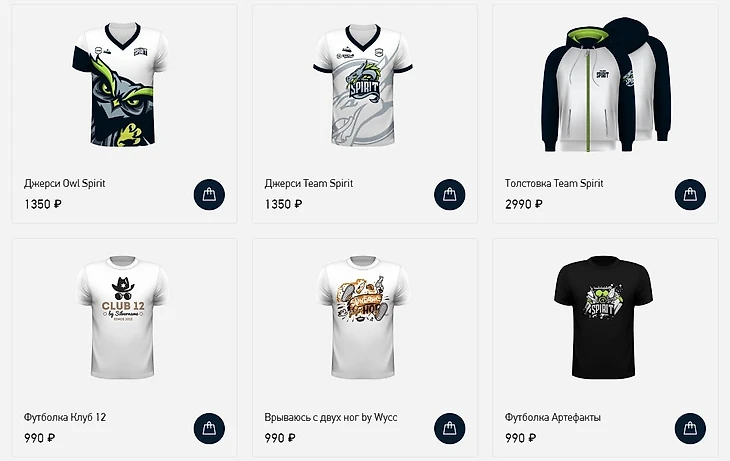
Task: Open the Owl Spirit jersey image
Action: point(120,84)
